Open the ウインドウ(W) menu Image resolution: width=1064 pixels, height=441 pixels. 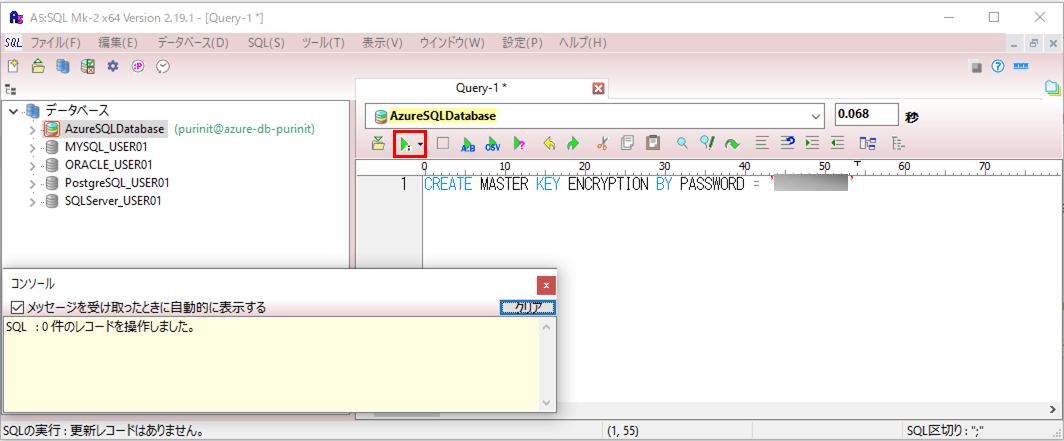(452, 43)
